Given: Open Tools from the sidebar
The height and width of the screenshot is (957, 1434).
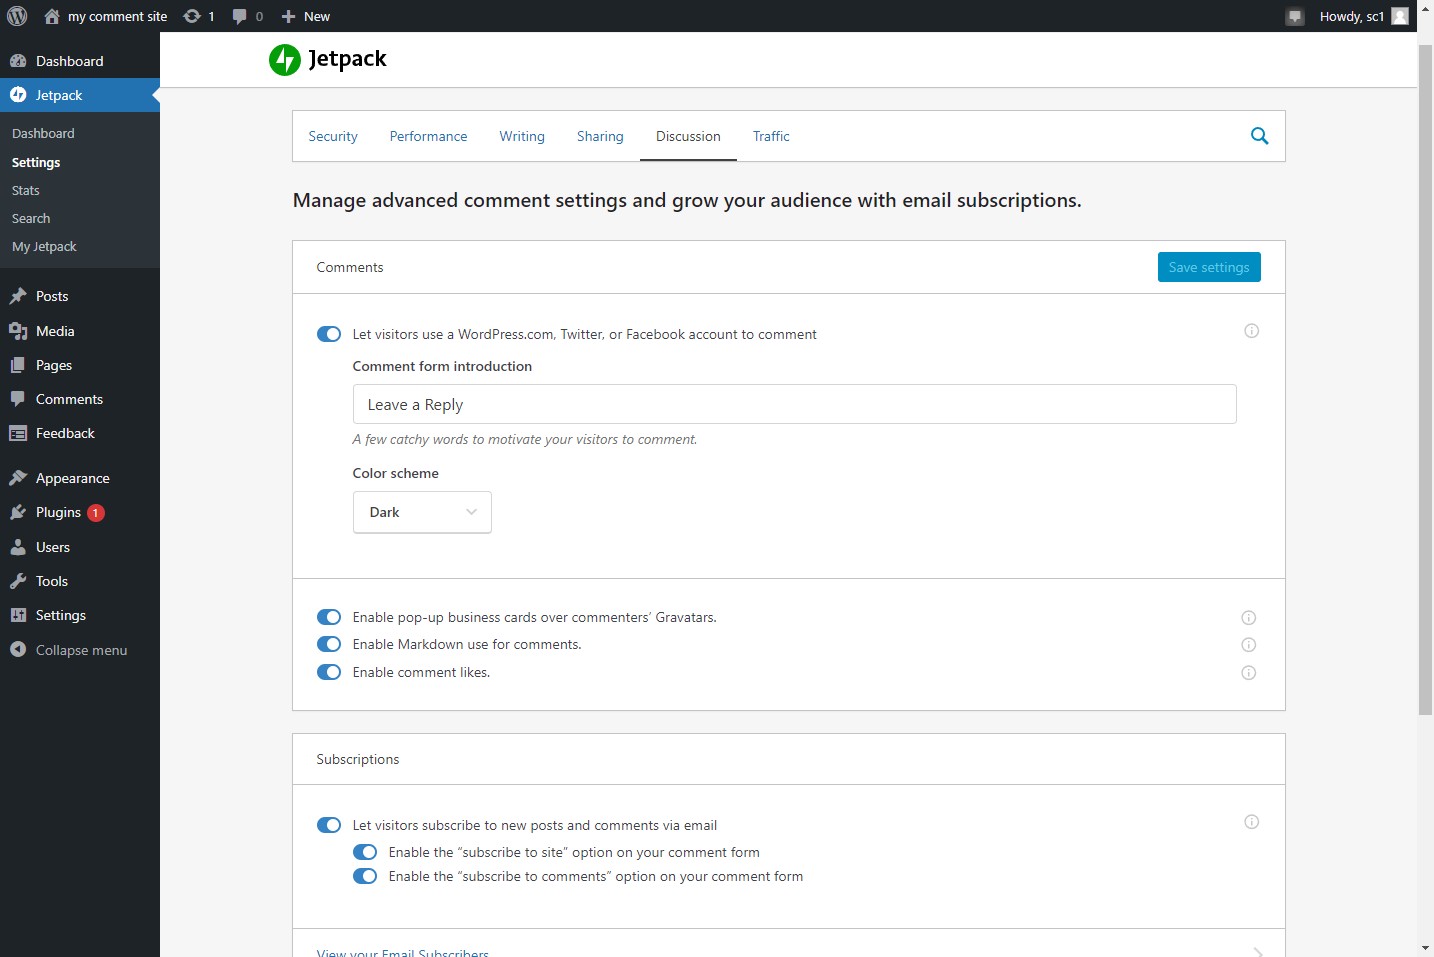Looking at the screenshot, I should [x=80, y=581].
